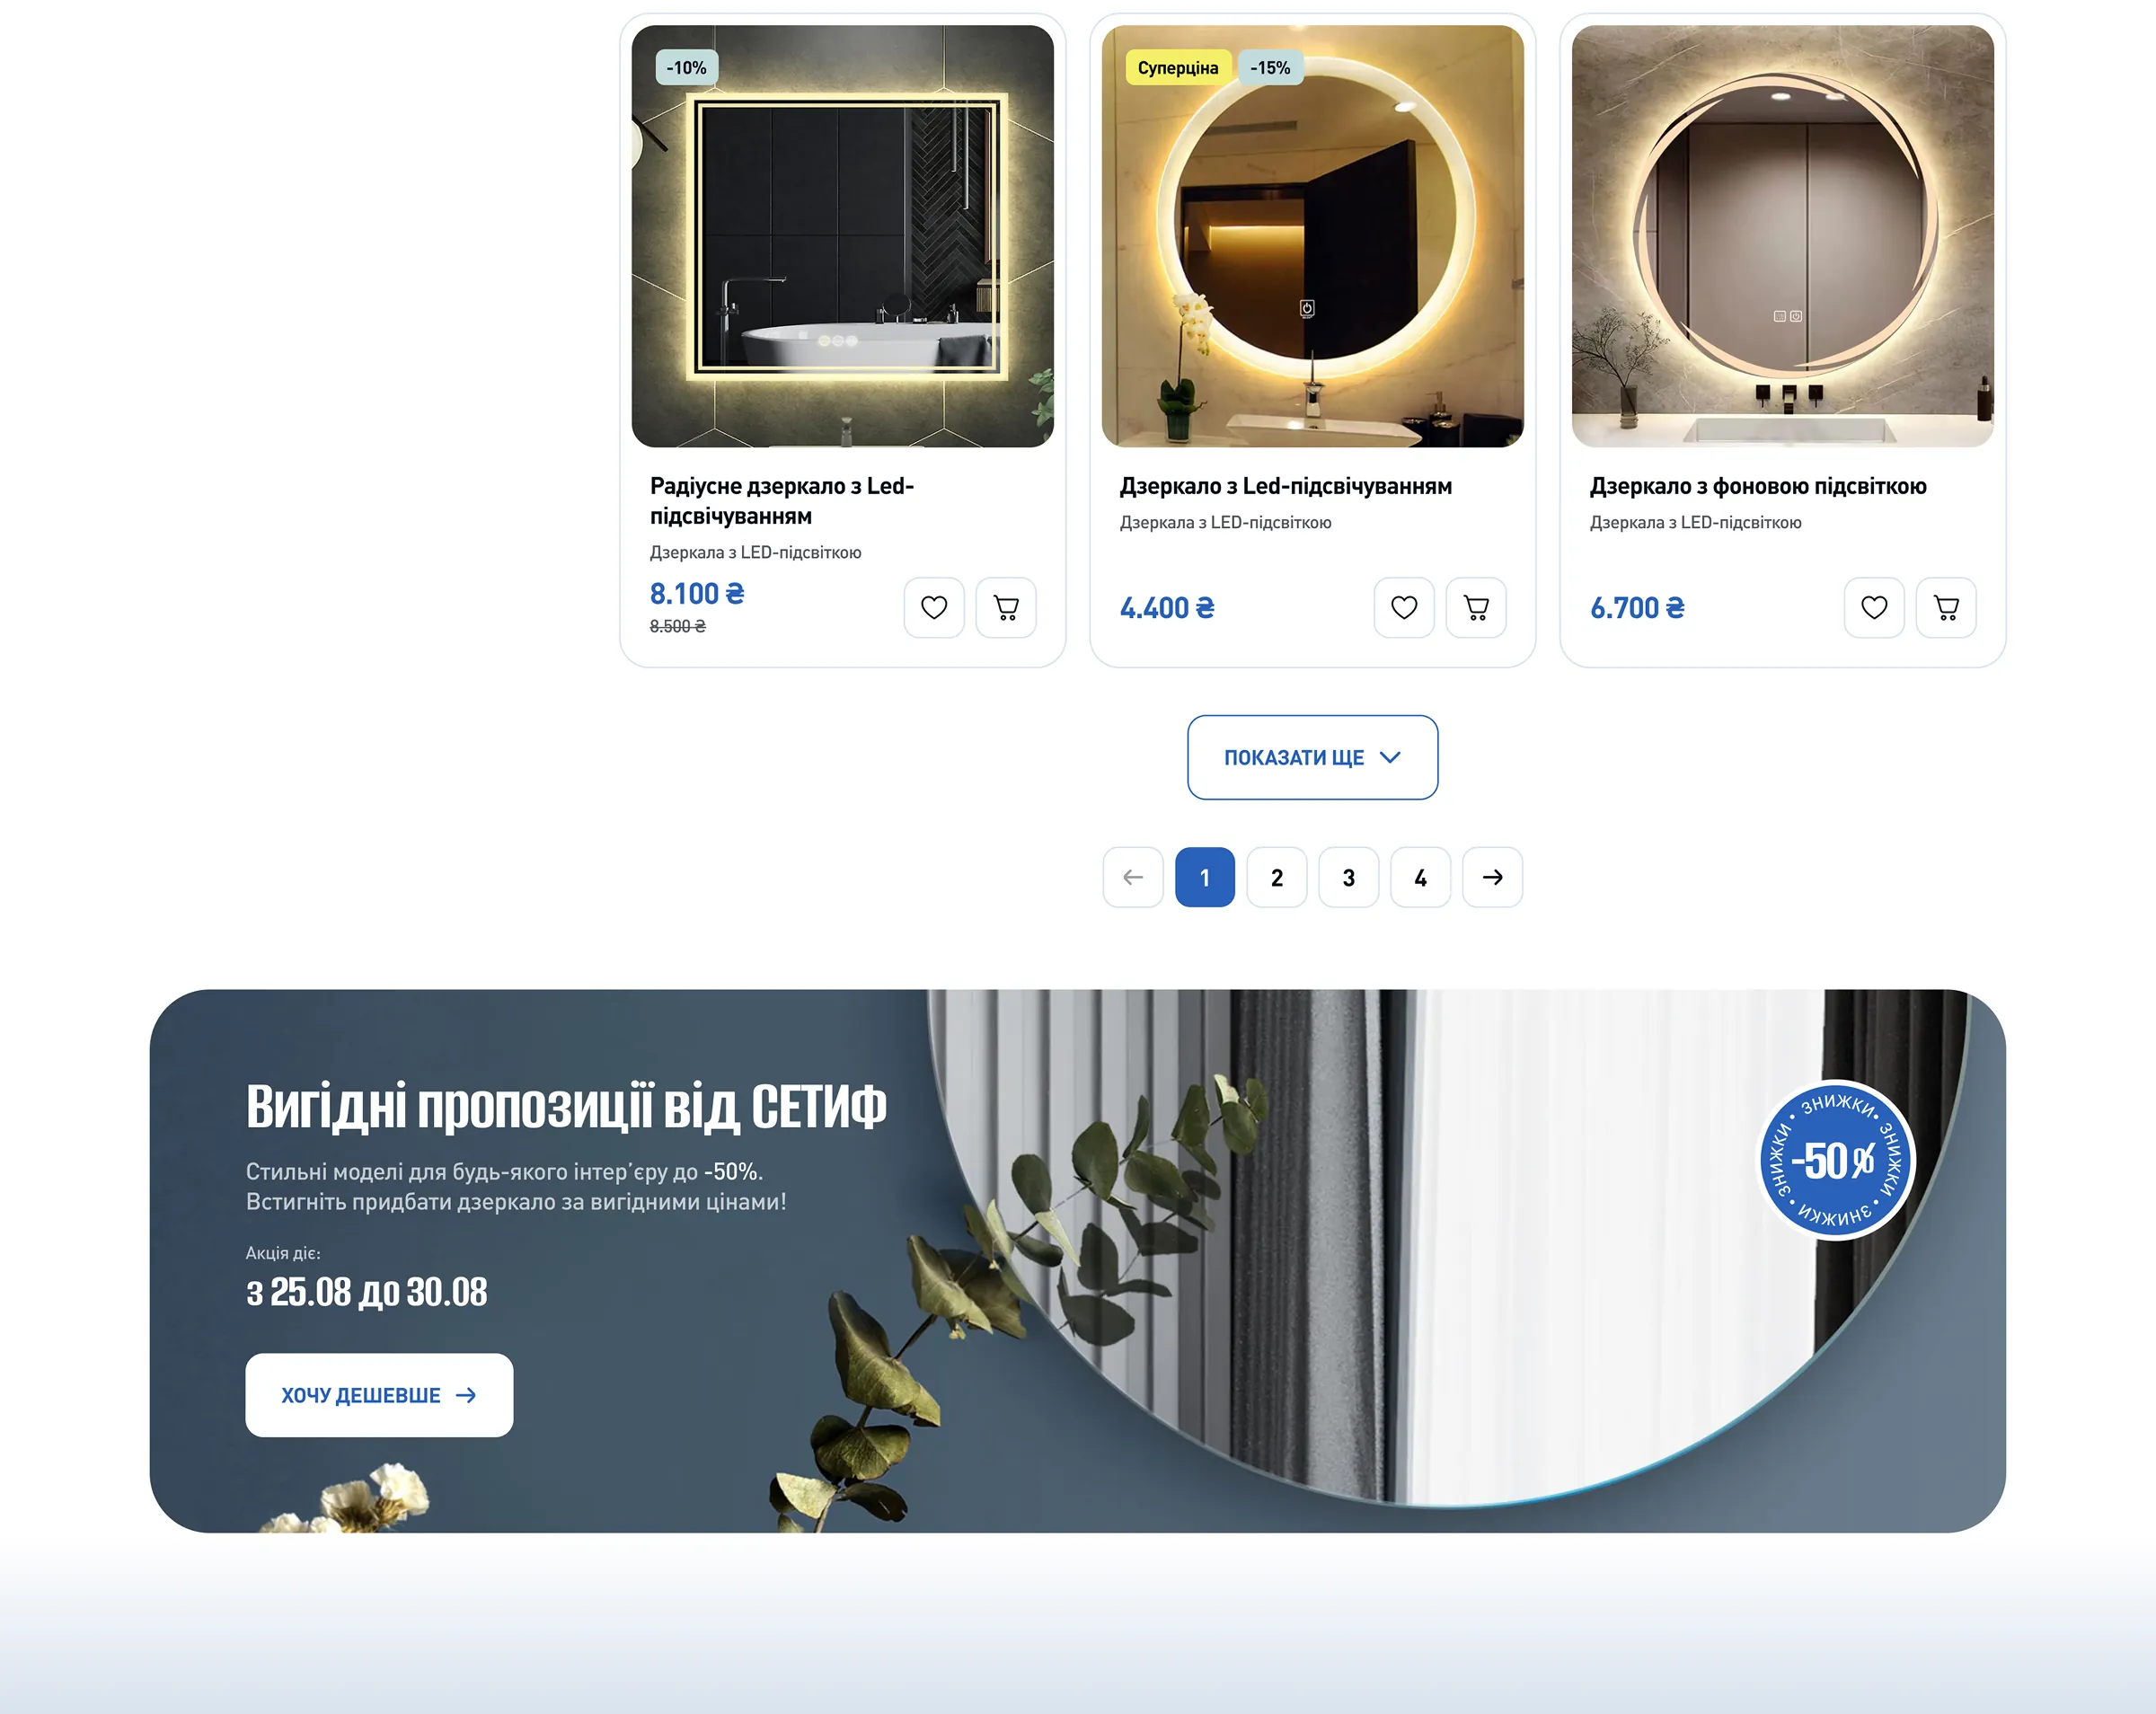Click the -50% знижки round sticker
This screenshot has width=2156, height=1714.
pos(1835,1160)
